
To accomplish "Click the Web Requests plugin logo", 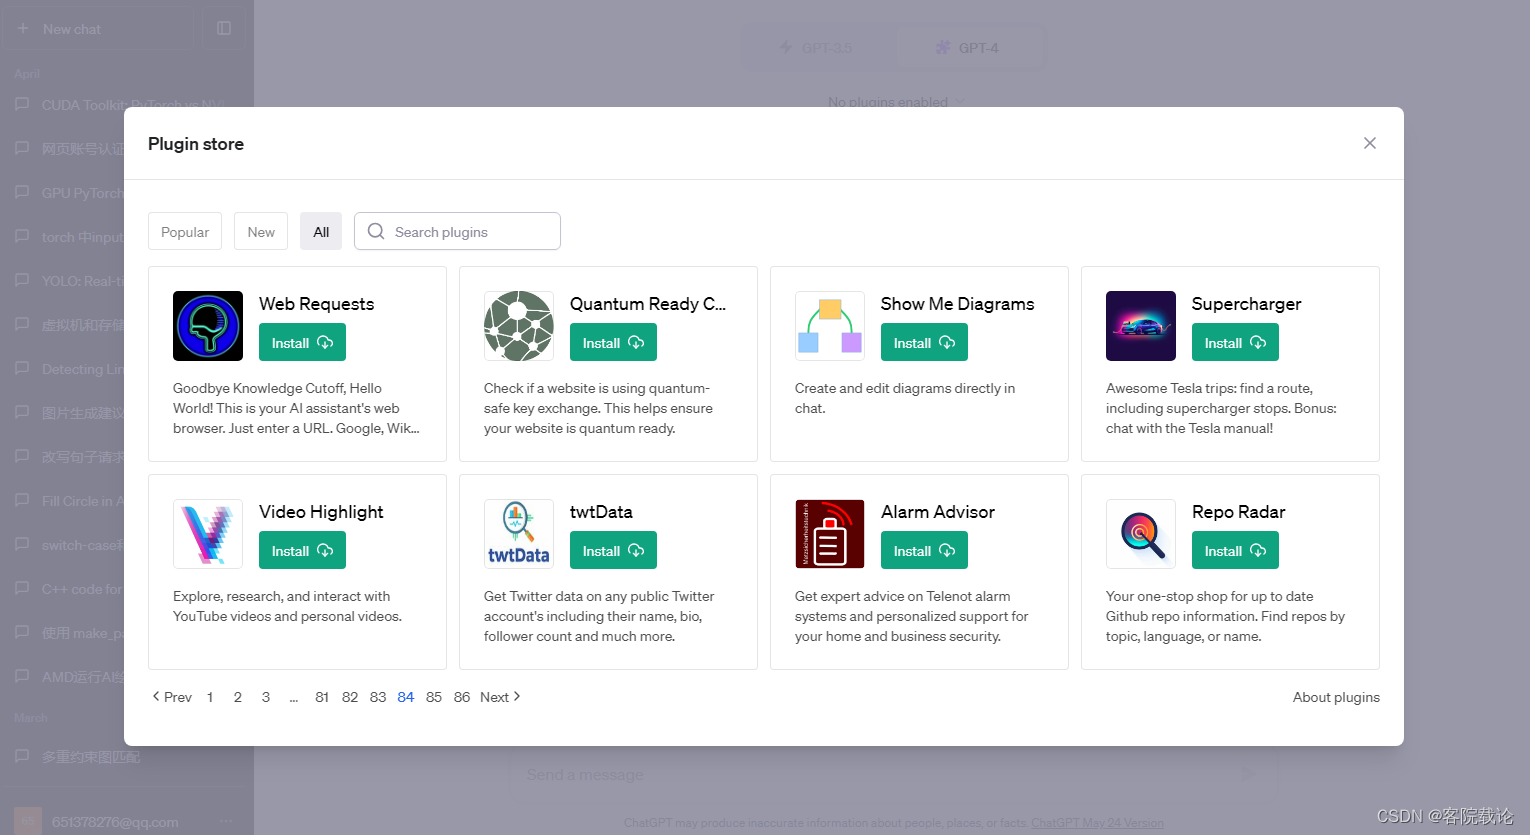I will [x=208, y=326].
